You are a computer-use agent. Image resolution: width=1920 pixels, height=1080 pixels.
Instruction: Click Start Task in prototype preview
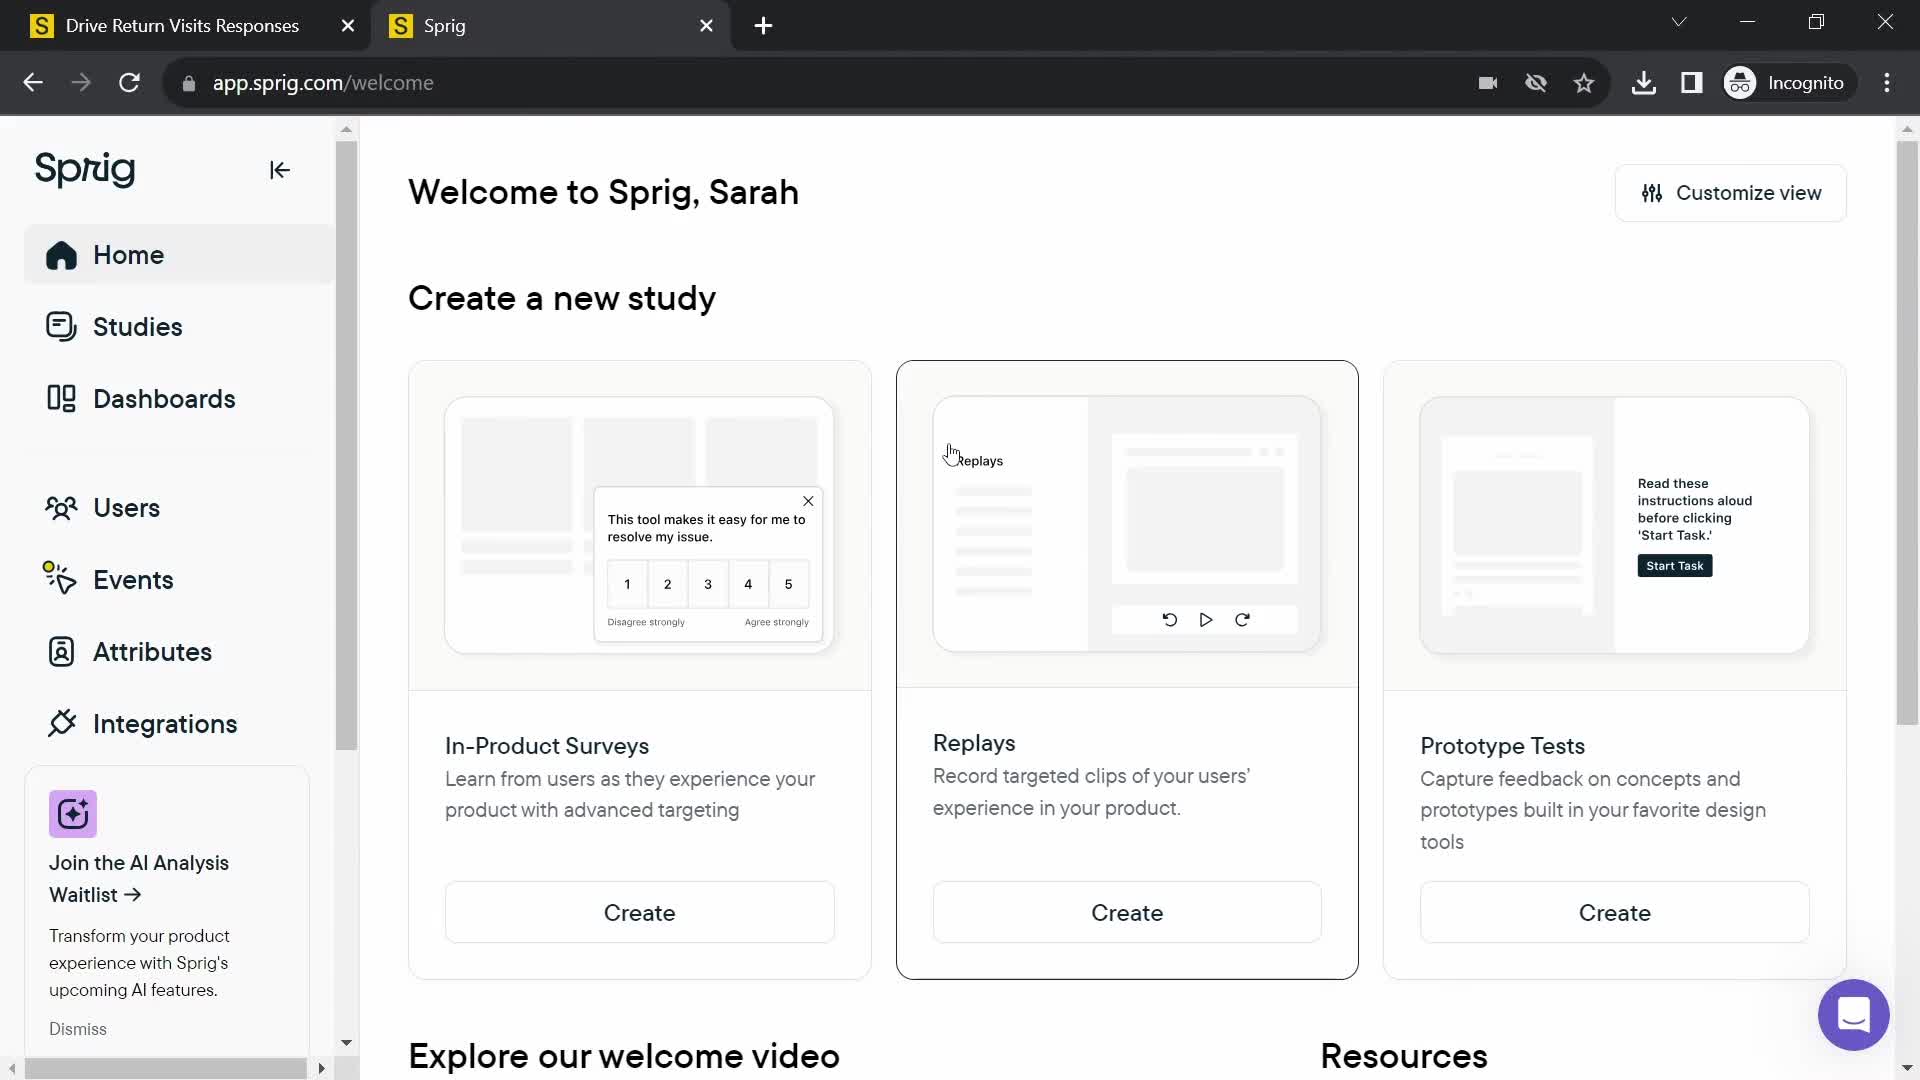[1674, 566]
